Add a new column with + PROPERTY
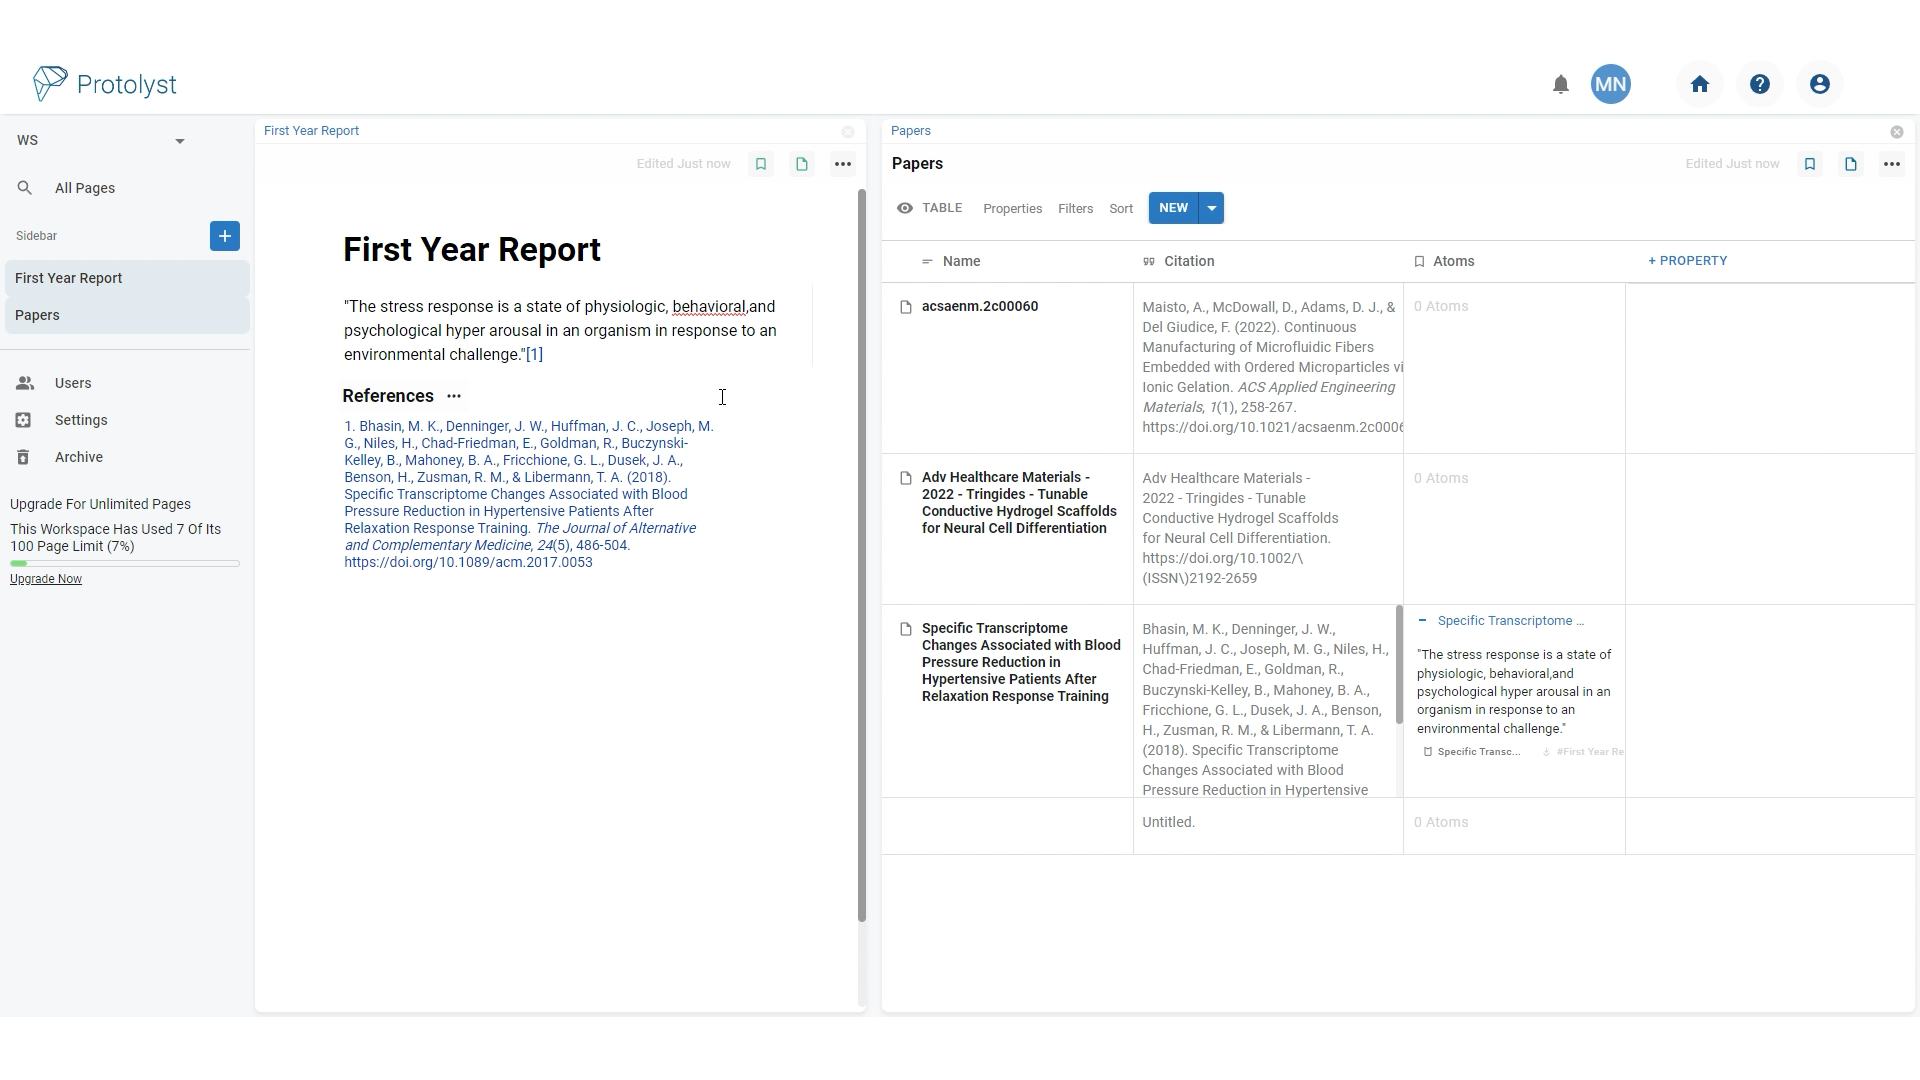 (x=1687, y=260)
